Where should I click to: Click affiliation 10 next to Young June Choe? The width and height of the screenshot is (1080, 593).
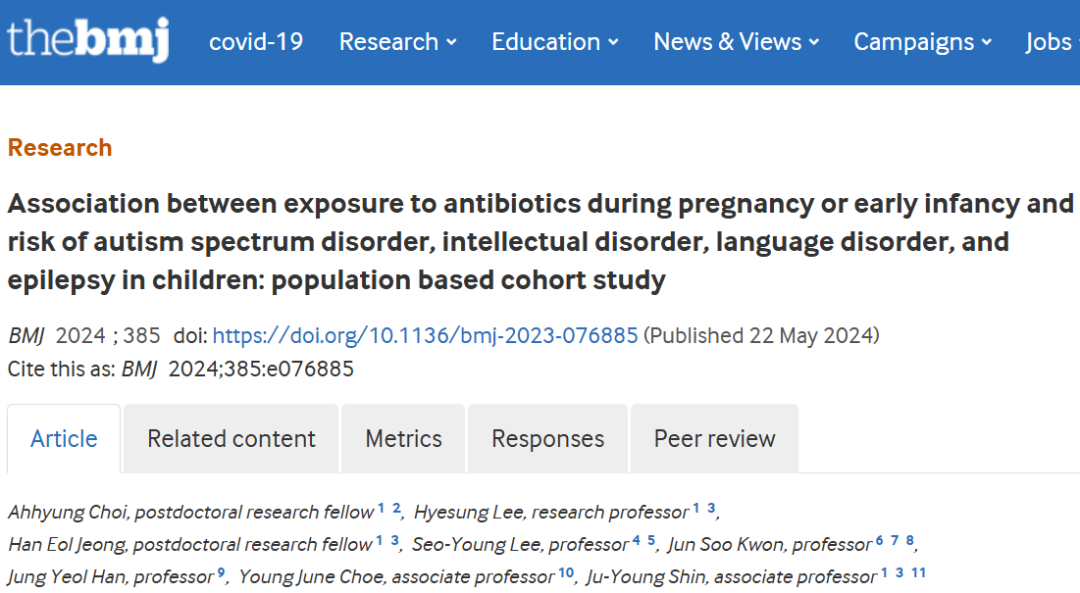[566, 572]
